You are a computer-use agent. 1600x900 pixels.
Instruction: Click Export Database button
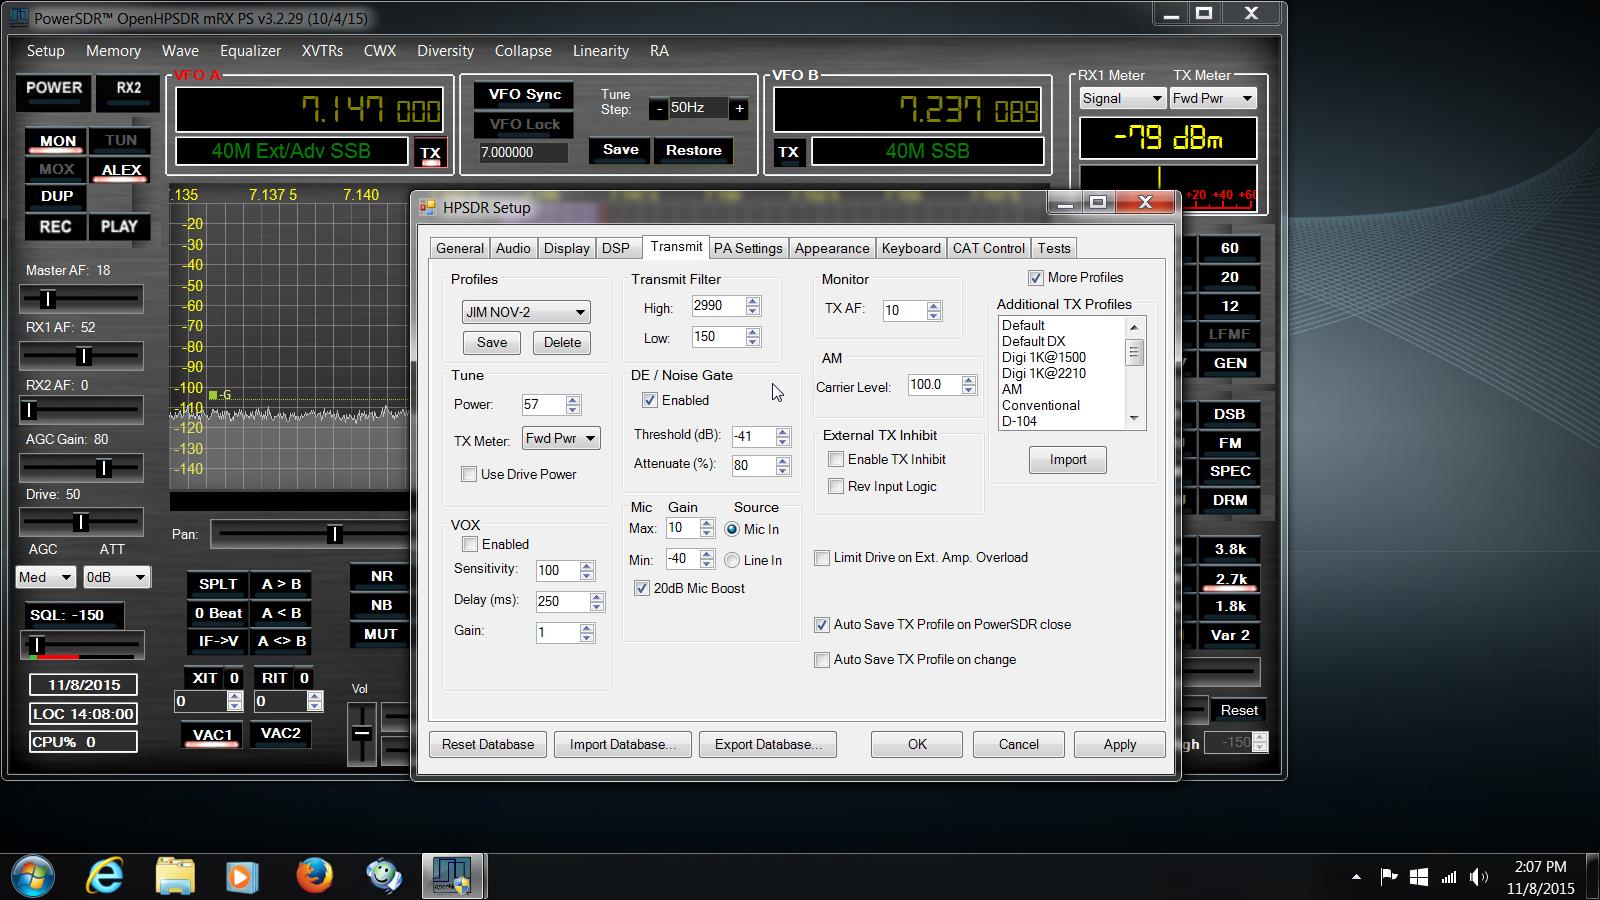click(x=768, y=744)
